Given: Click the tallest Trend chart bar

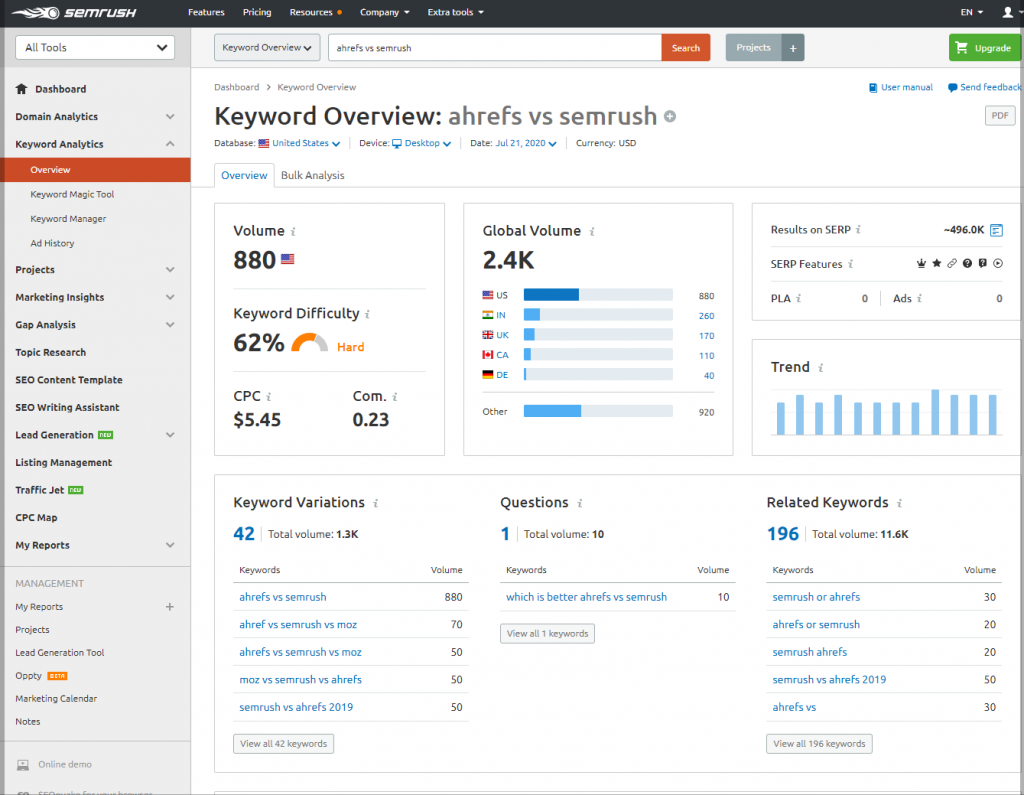Looking at the screenshot, I should click(x=935, y=412).
